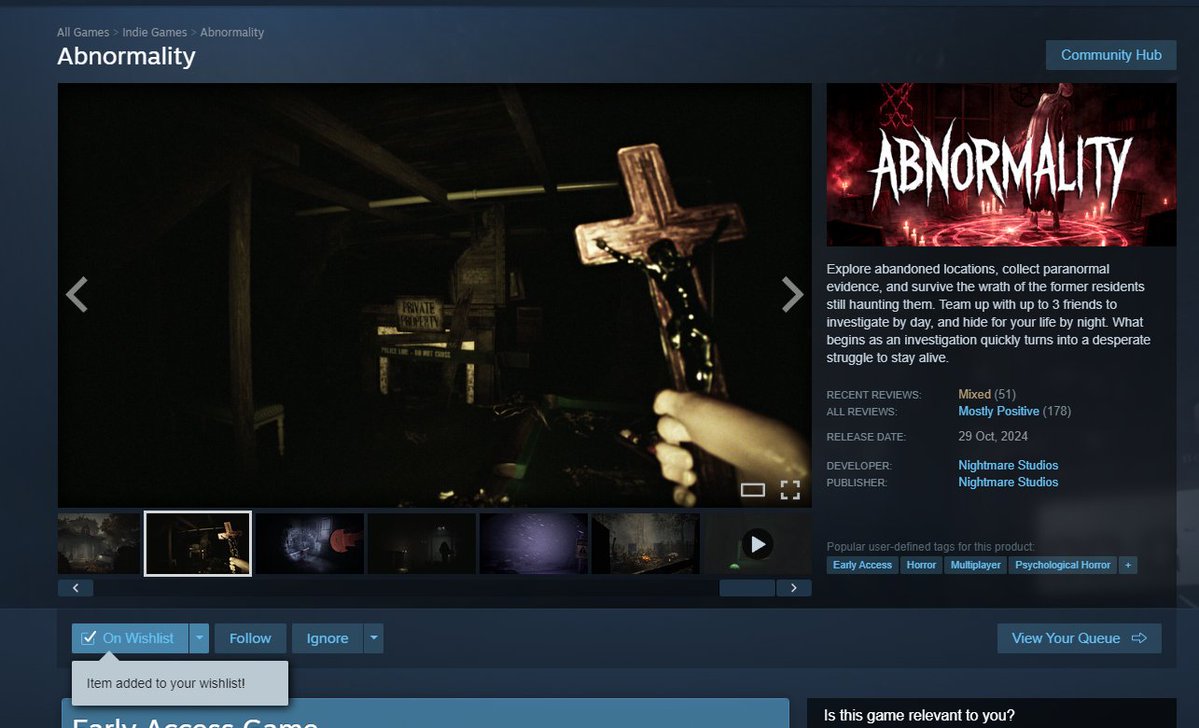Select the dark hallway figure thumbnail
The image size is (1199, 728).
pyautogui.click(x=421, y=544)
